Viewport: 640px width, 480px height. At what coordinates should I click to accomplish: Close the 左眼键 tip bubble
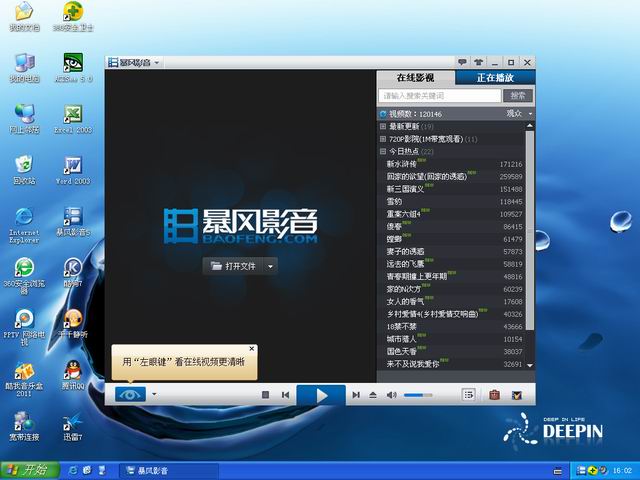point(252,349)
